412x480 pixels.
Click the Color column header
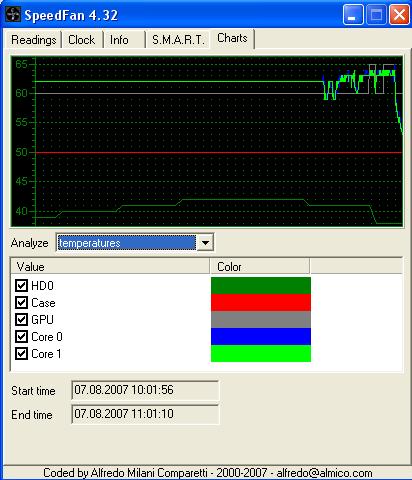point(260,267)
